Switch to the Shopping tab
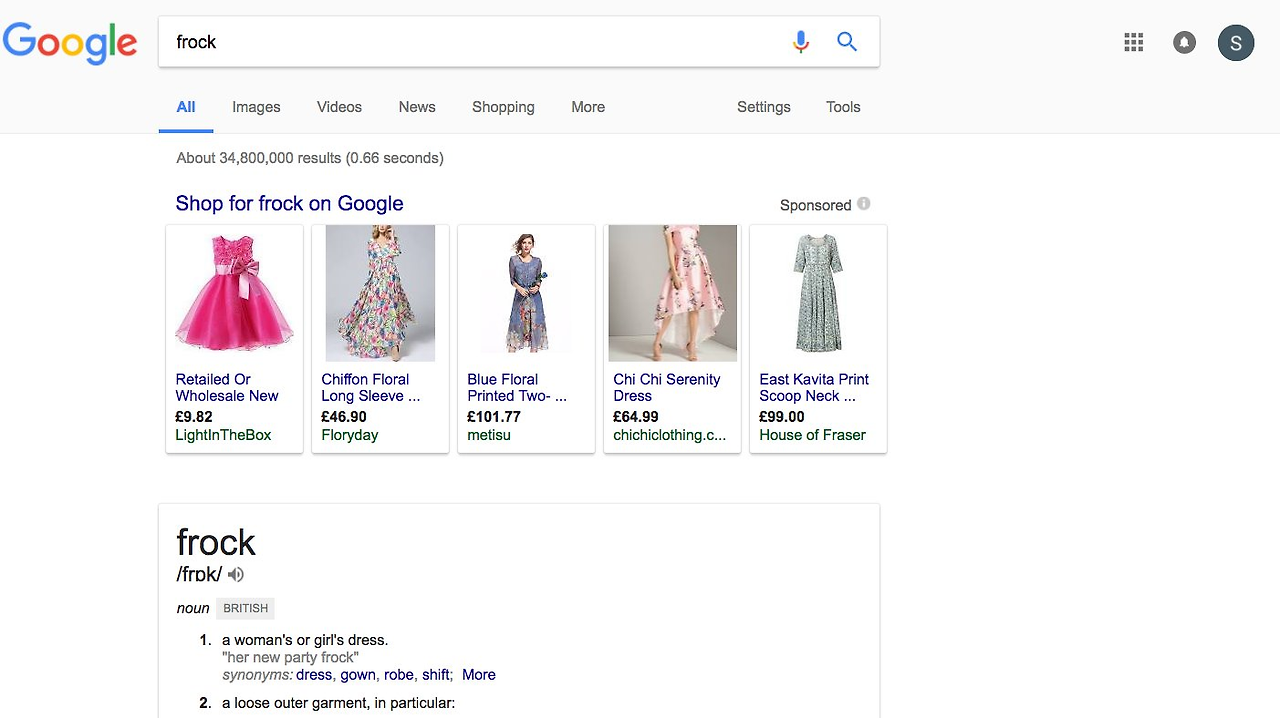This screenshot has width=1280, height=718. click(503, 107)
